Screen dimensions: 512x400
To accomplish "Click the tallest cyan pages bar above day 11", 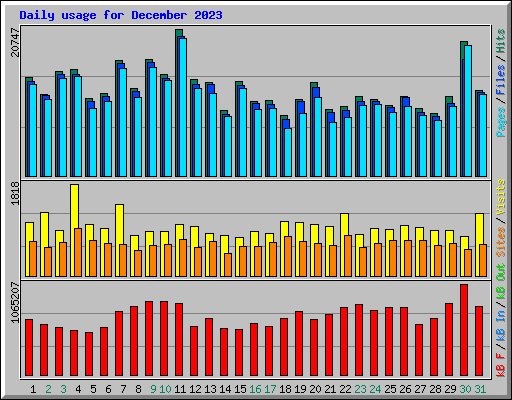I will coord(183,107).
